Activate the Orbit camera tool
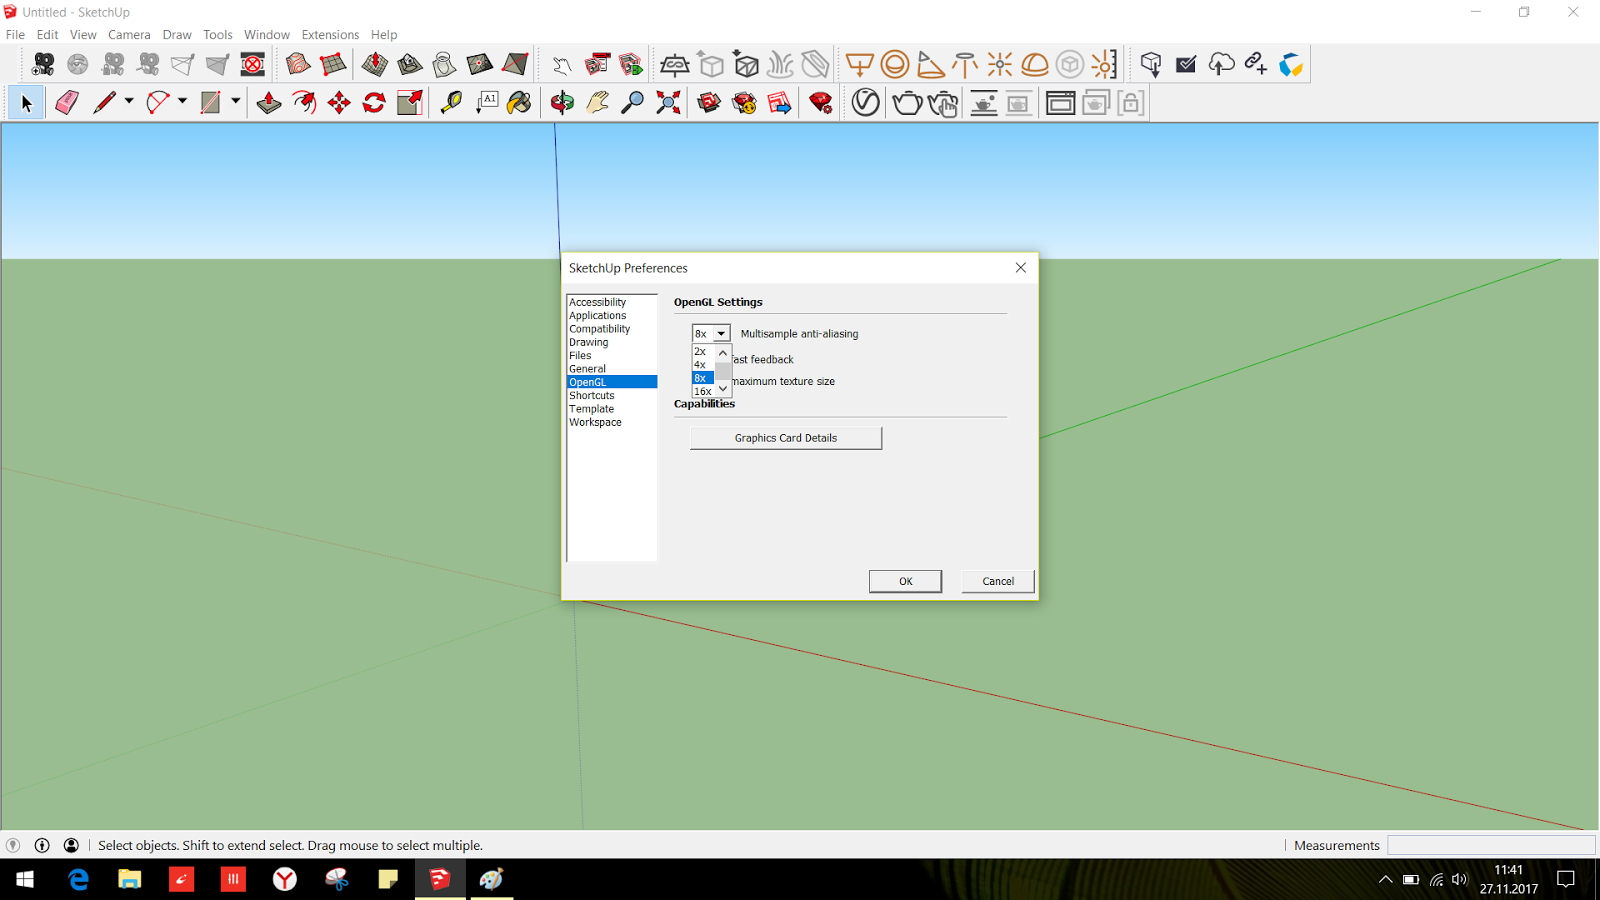This screenshot has height=900, width=1600. point(562,102)
